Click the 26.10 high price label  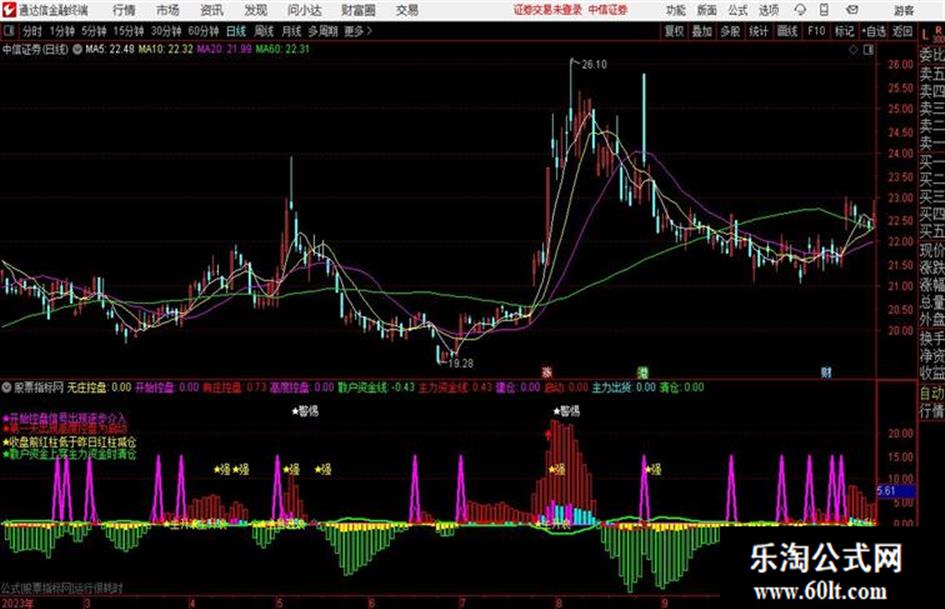[x=594, y=65]
